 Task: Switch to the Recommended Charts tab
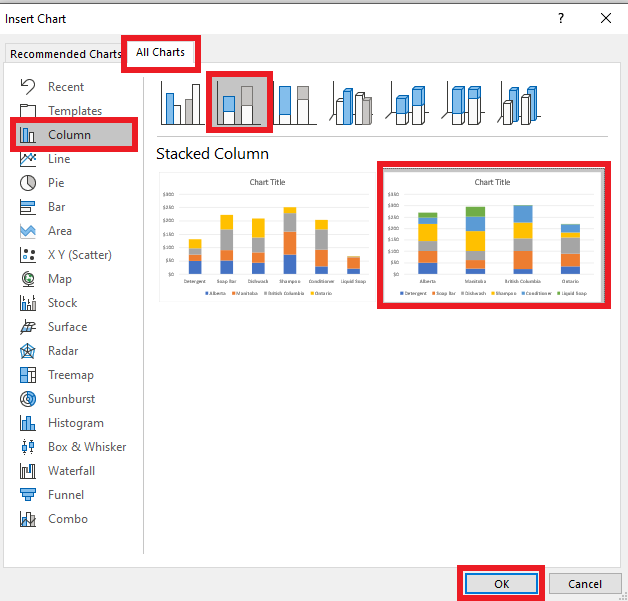(x=65, y=54)
